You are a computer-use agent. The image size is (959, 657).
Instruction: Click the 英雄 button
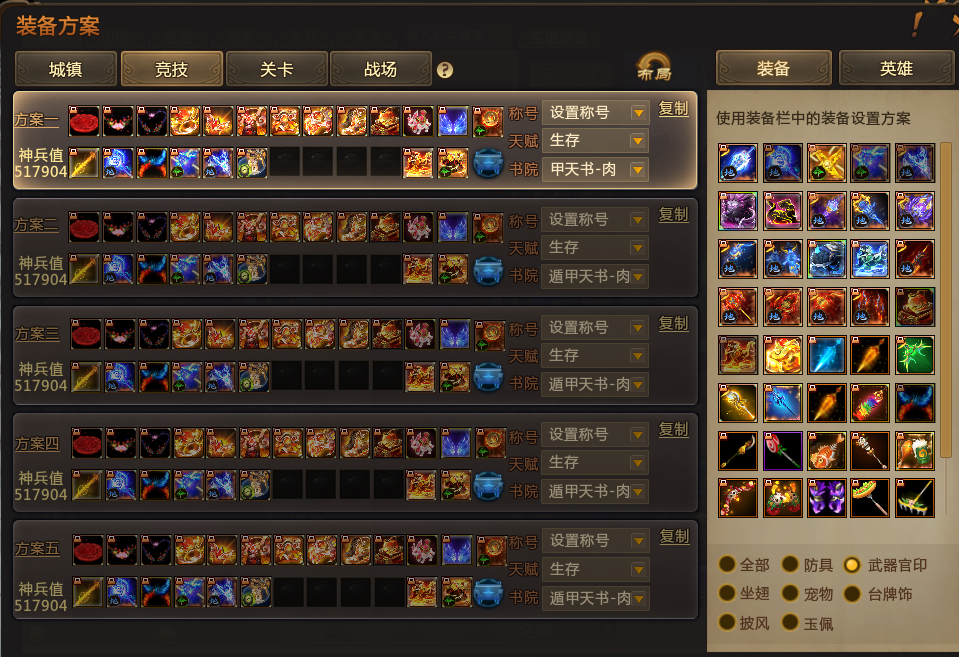(896, 68)
